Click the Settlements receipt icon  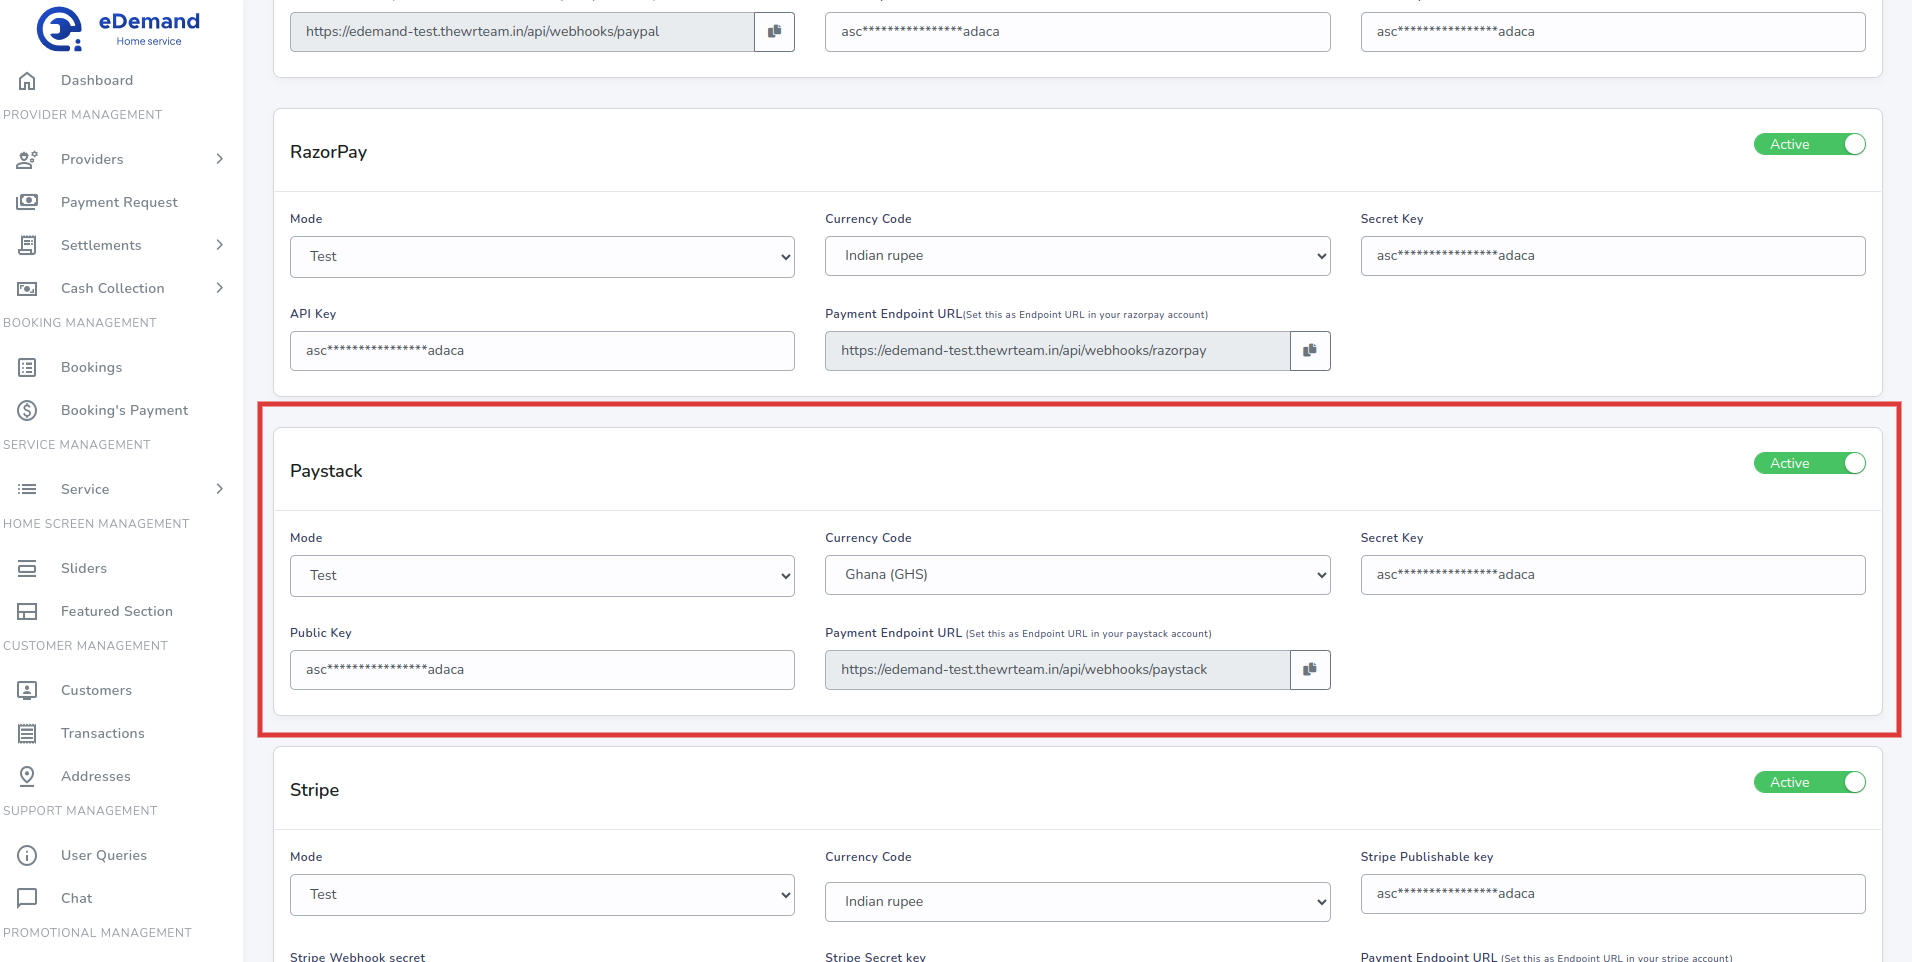tap(27, 245)
